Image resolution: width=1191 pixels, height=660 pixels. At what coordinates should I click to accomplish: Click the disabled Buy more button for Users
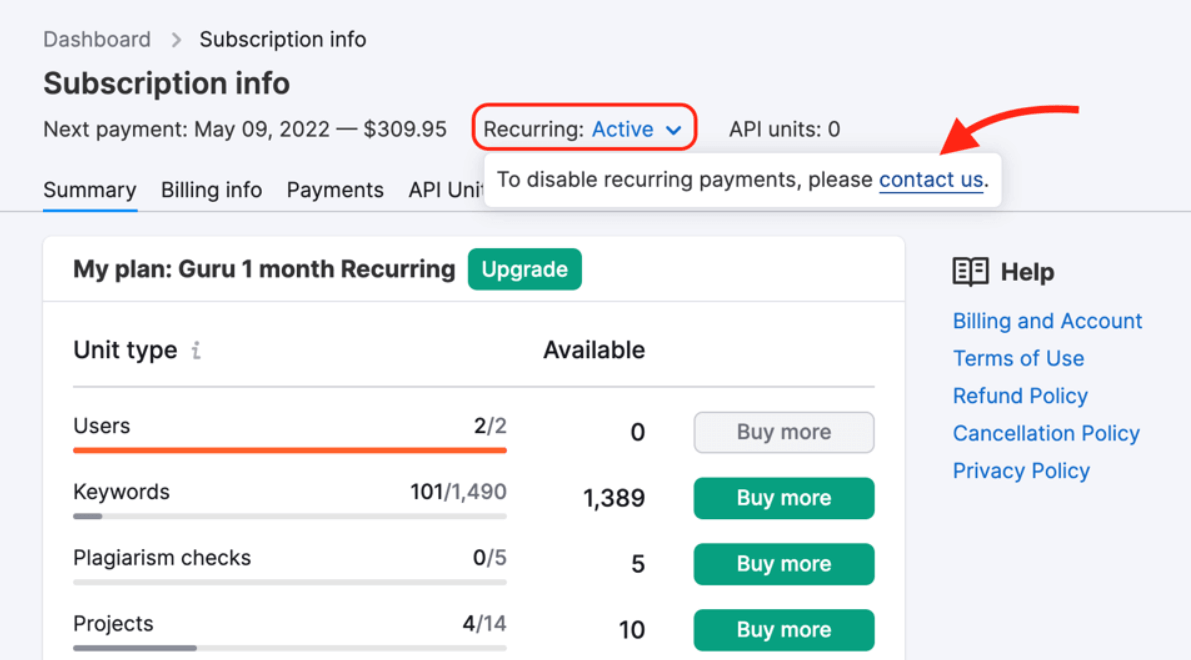[x=783, y=432]
